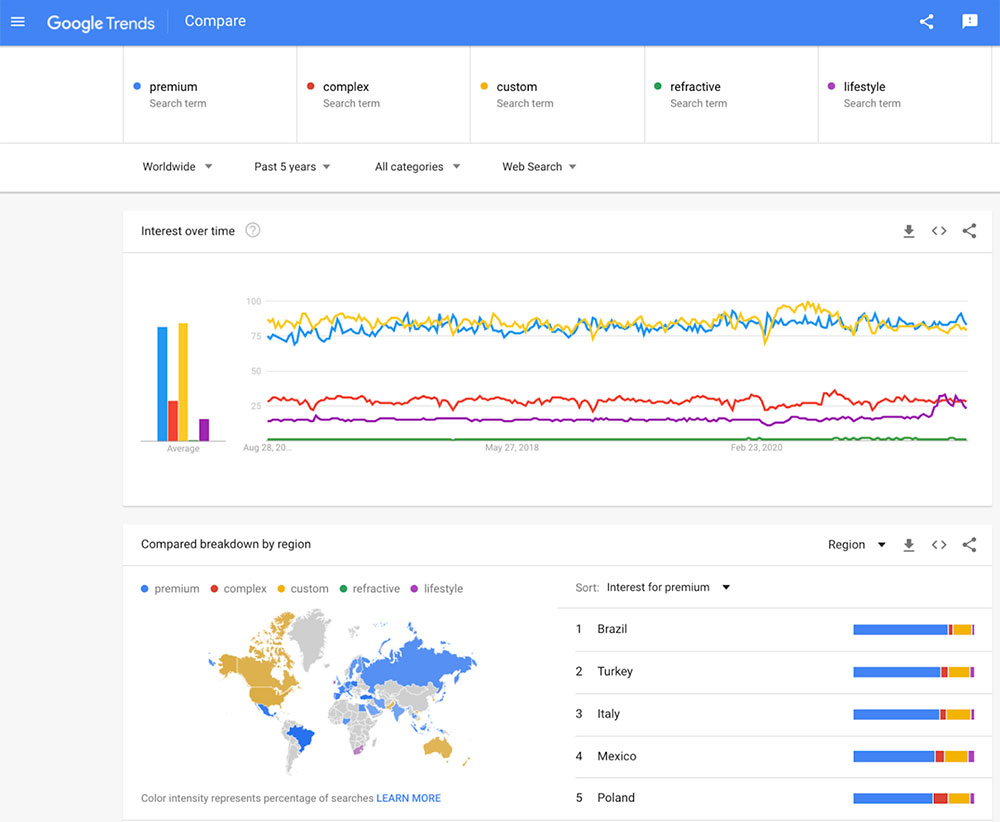Open embed code for regional breakdown

(939, 545)
